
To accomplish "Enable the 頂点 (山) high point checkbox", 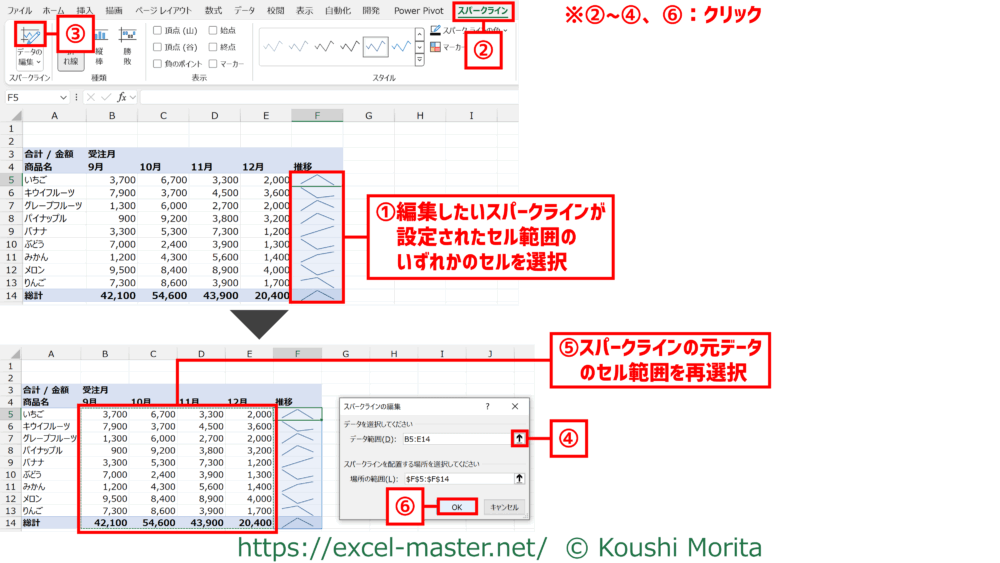I will click(x=158, y=30).
